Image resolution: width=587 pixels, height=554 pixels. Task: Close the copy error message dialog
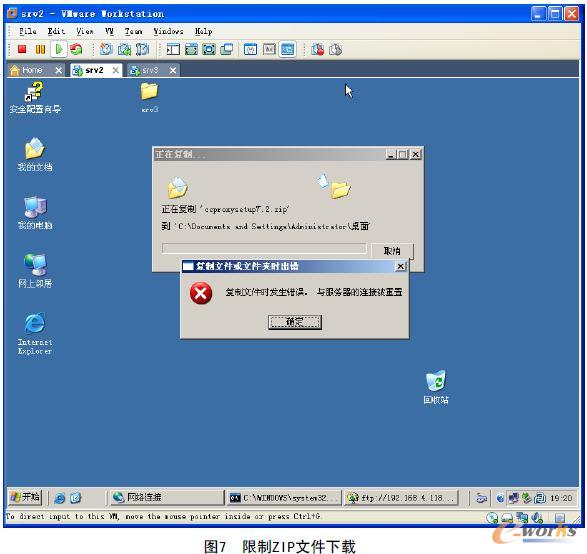(x=400, y=266)
